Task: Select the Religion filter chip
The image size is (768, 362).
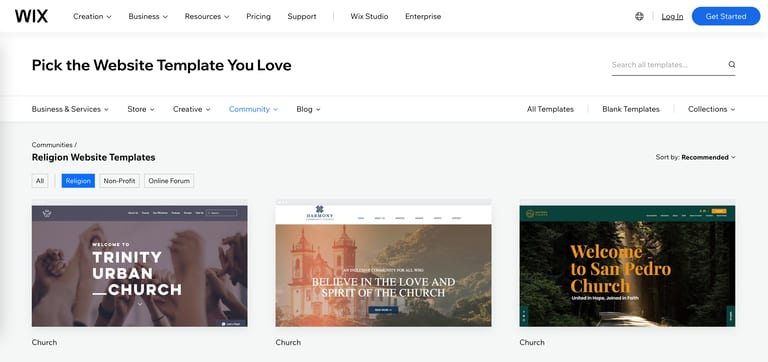Action: tap(78, 181)
